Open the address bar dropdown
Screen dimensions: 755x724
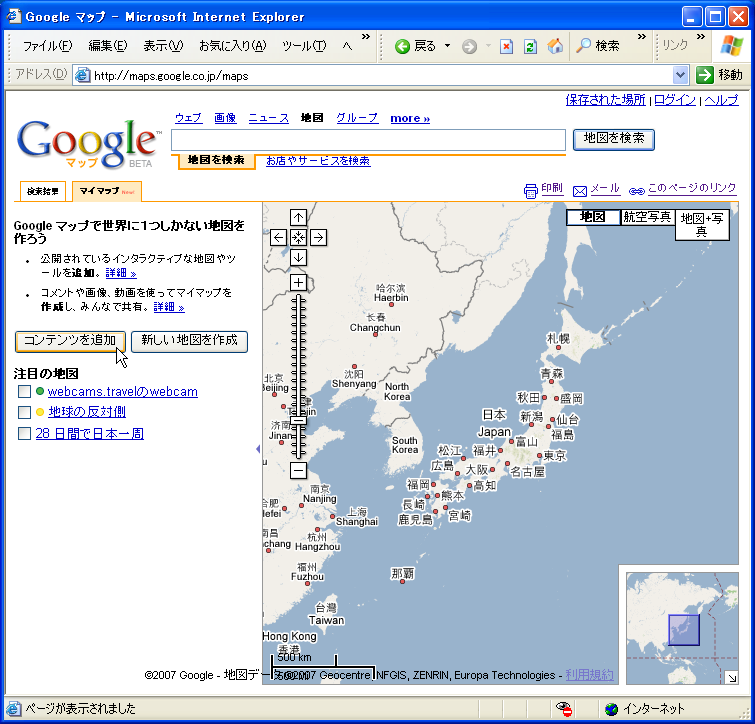(679, 75)
